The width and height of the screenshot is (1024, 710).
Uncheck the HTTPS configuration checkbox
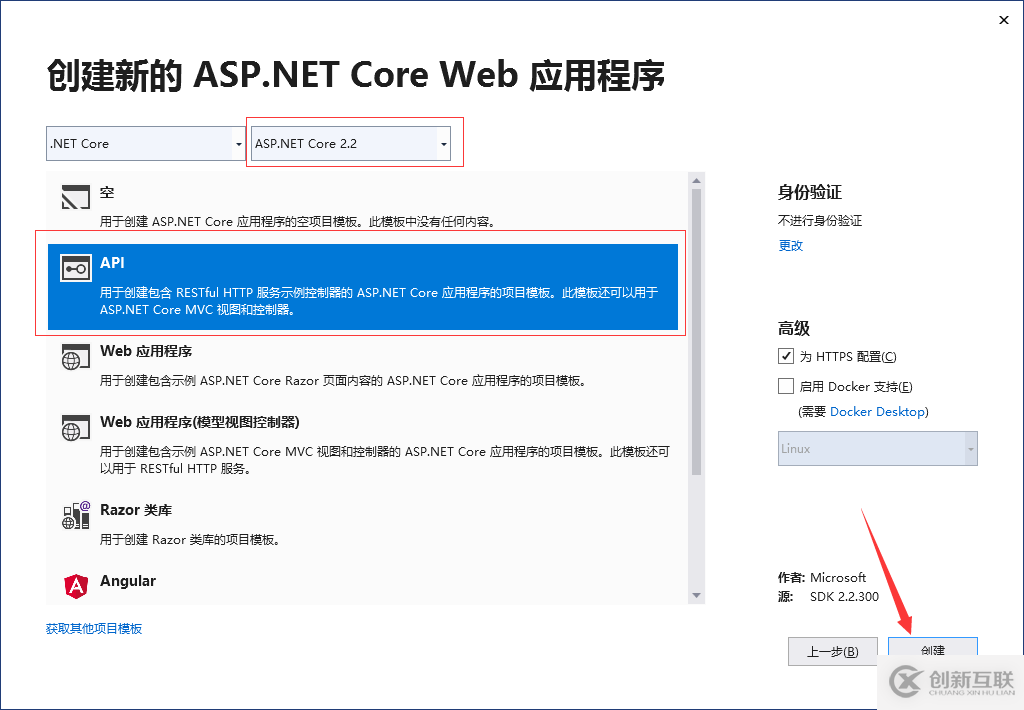point(786,357)
